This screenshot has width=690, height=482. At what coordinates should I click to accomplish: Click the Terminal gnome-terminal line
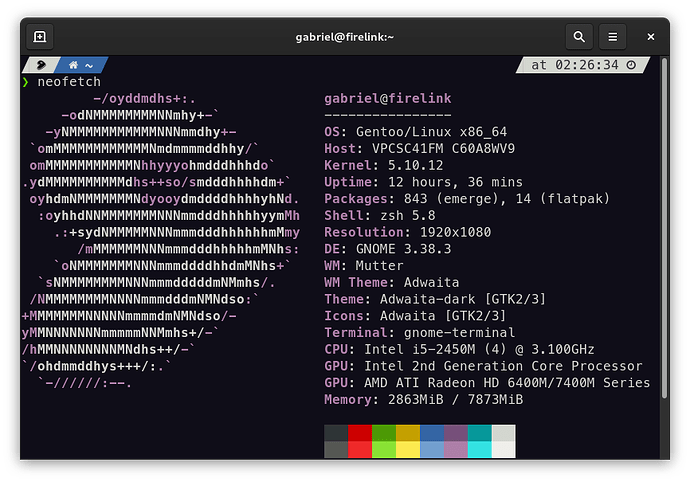(419, 332)
